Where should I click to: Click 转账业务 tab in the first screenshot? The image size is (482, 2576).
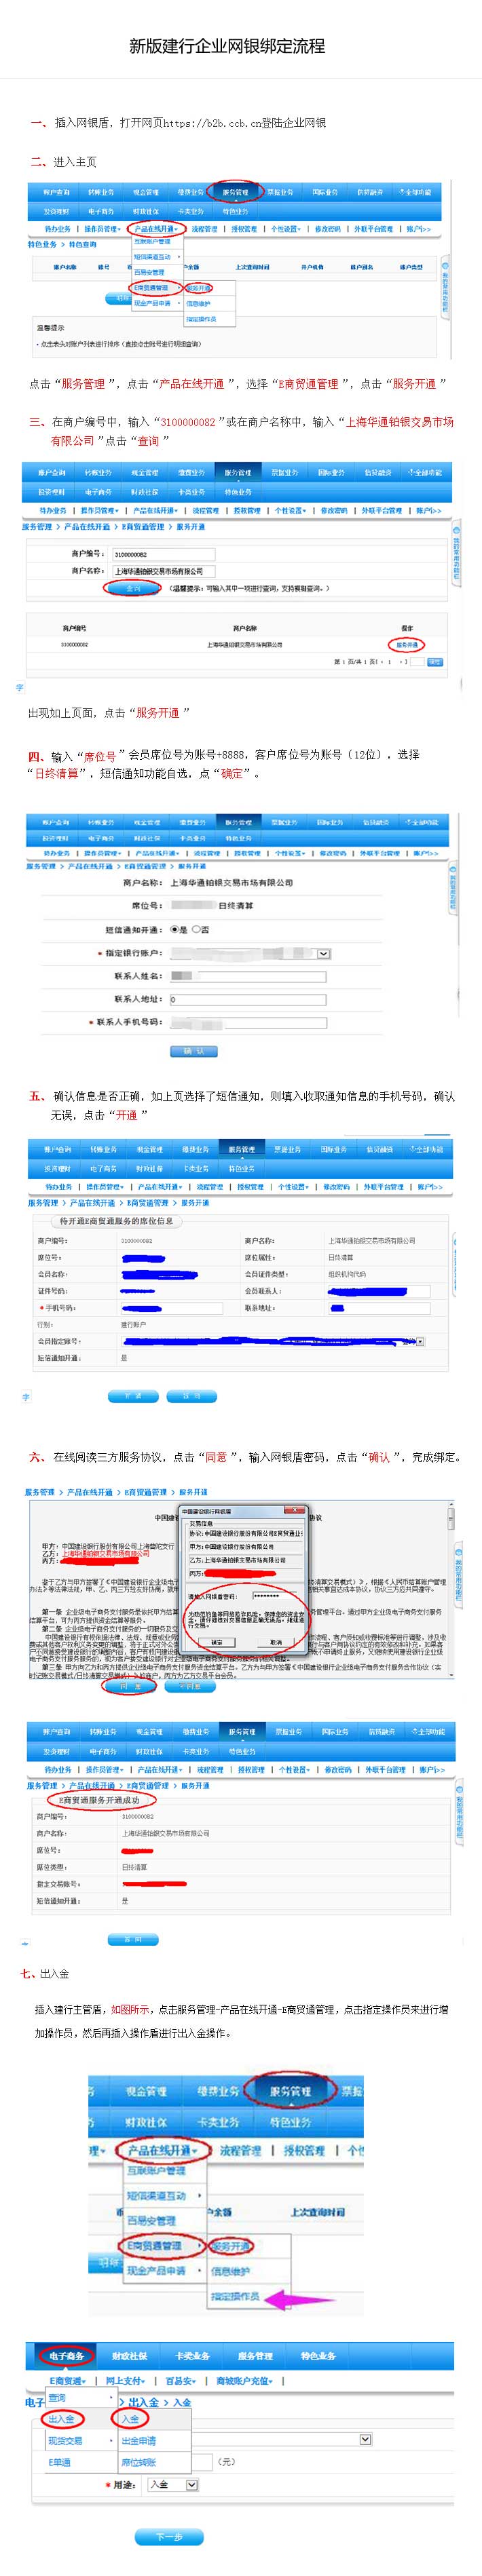(x=101, y=192)
